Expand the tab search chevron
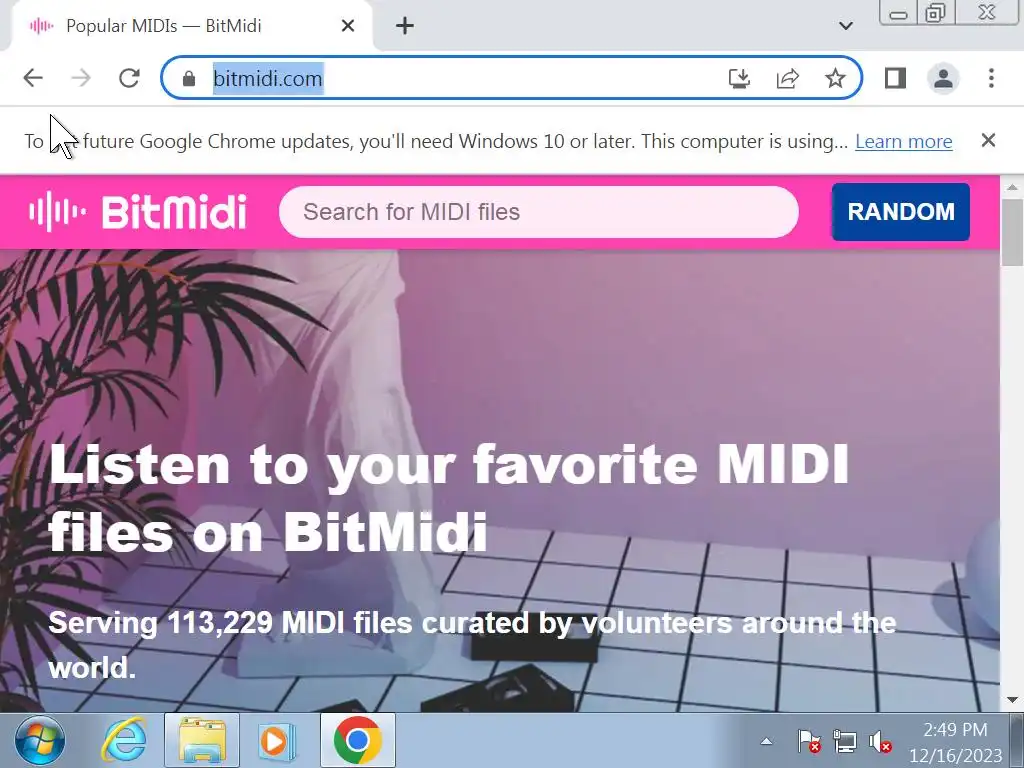This screenshot has height=768, width=1024. pyautogui.click(x=846, y=26)
